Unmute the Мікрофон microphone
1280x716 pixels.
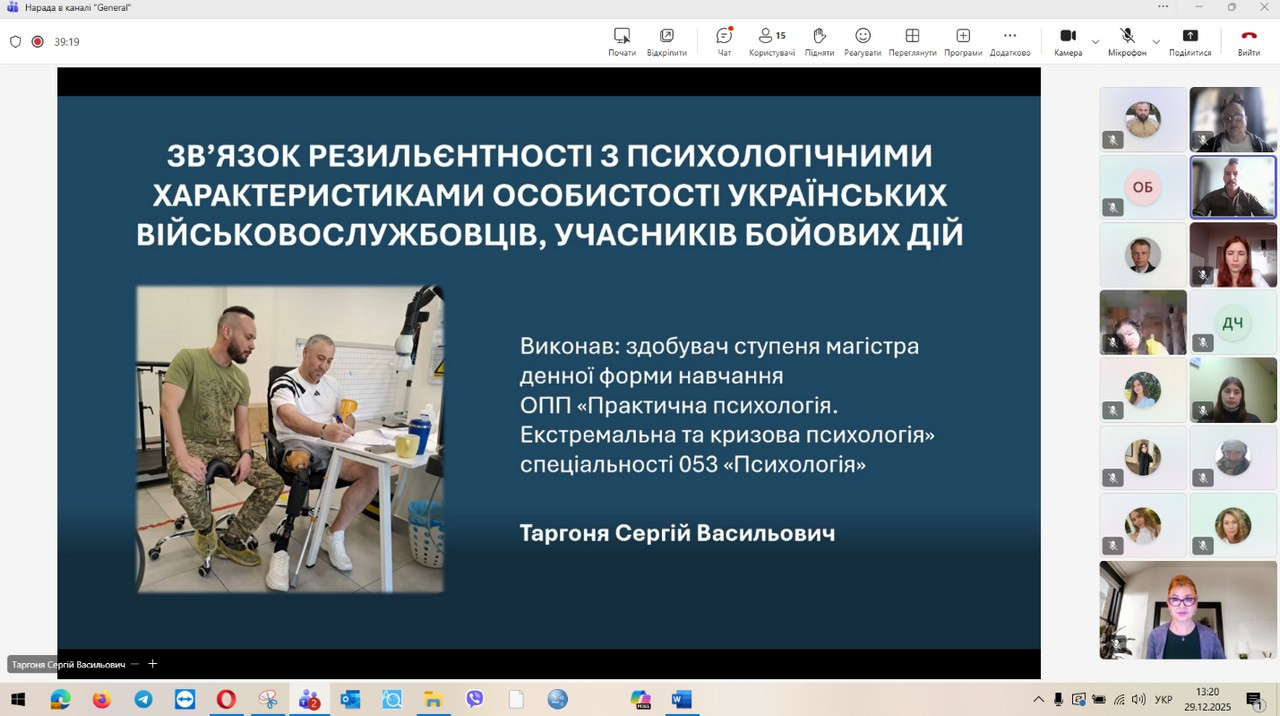[x=1127, y=41]
